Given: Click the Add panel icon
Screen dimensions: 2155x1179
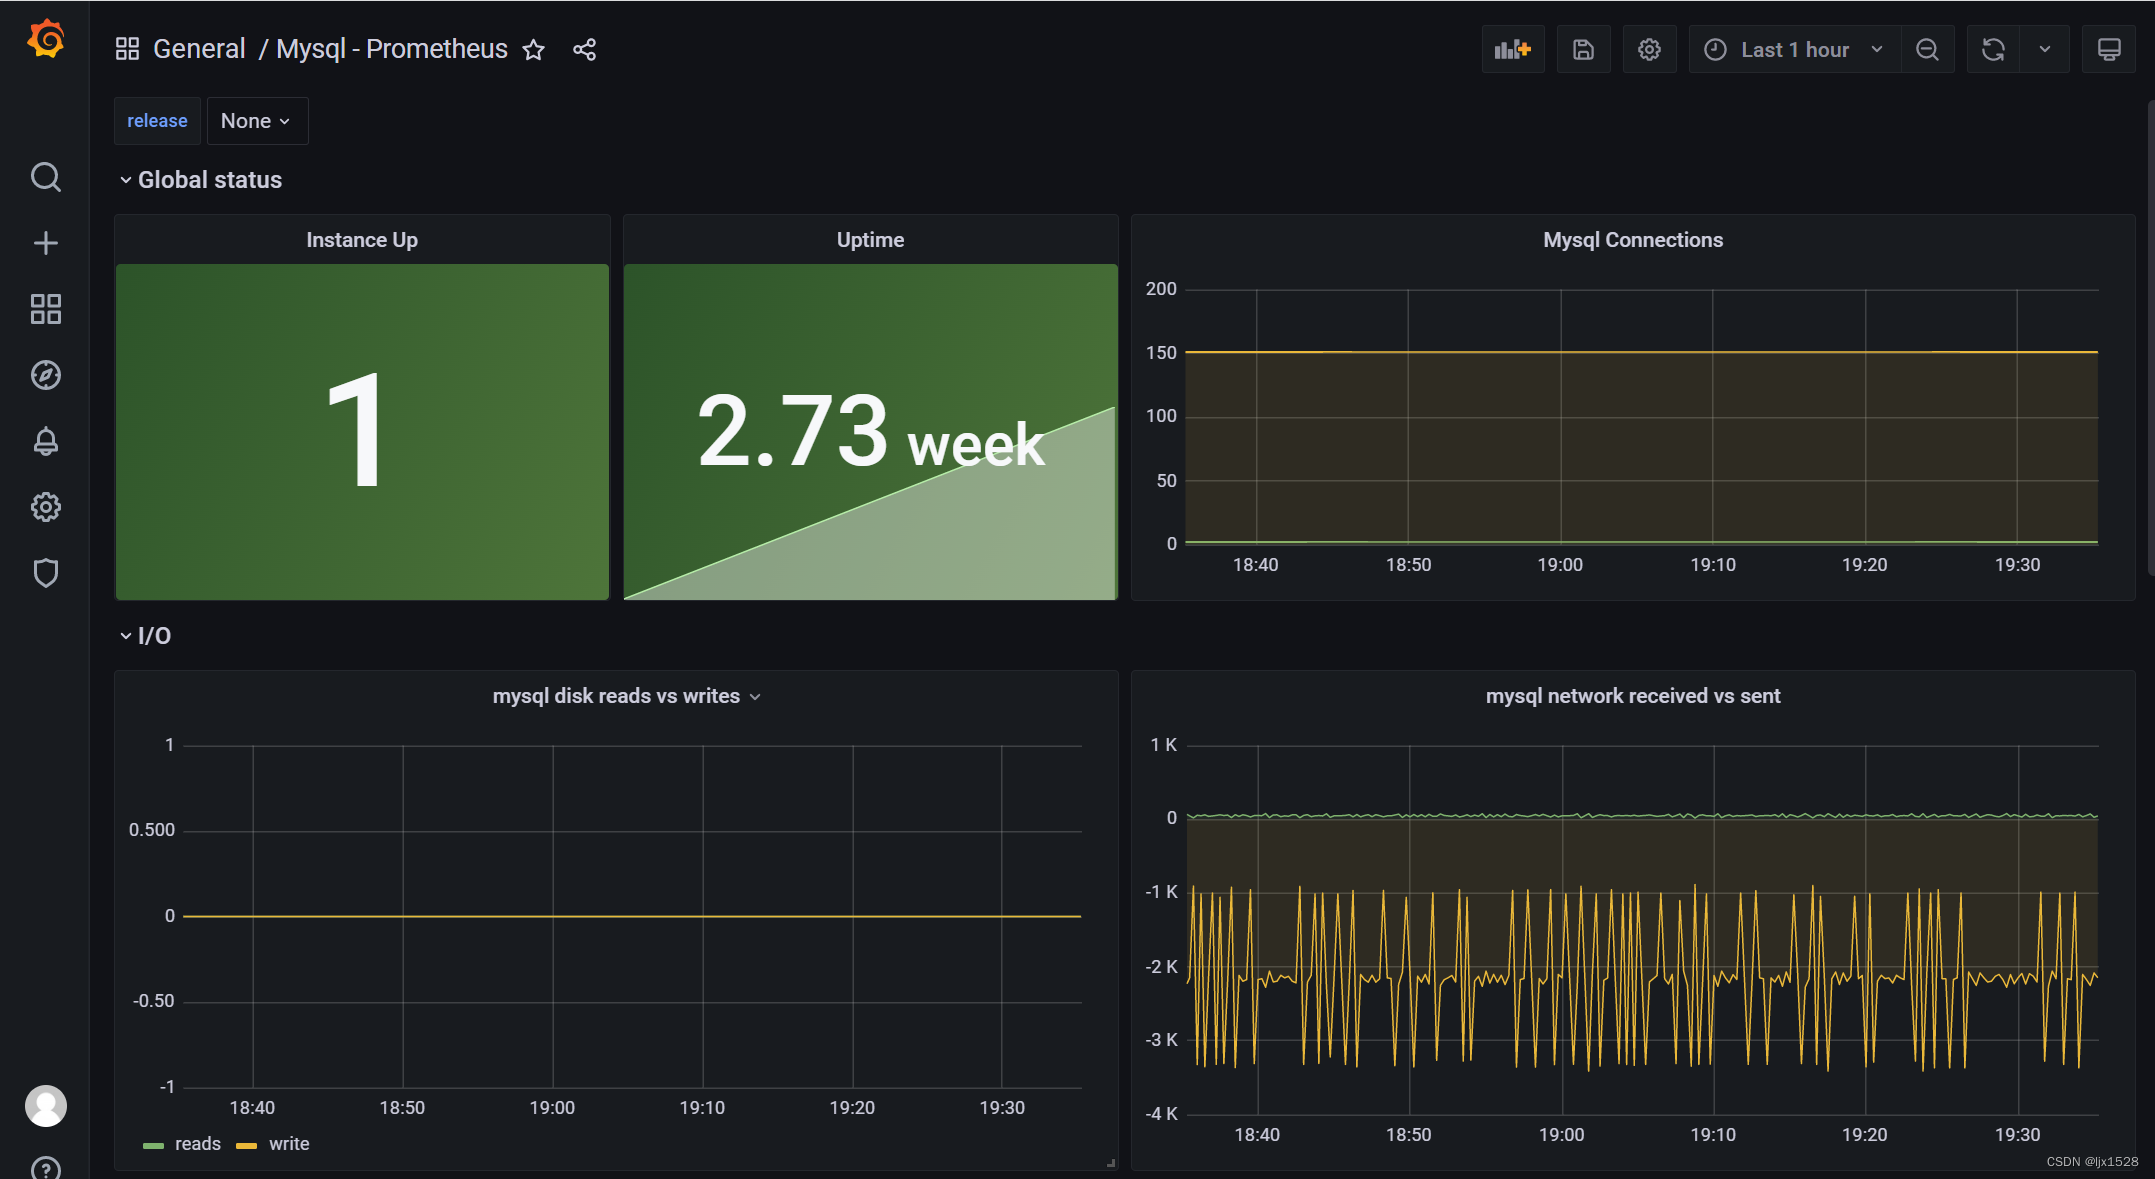Looking at the screenshot, I should click(1513, 49).
